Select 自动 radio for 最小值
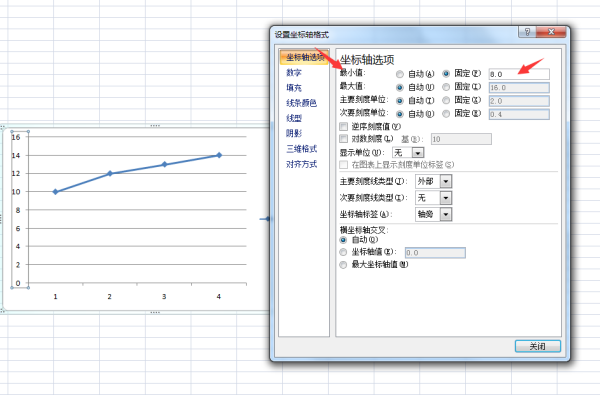 coord(399,74)
